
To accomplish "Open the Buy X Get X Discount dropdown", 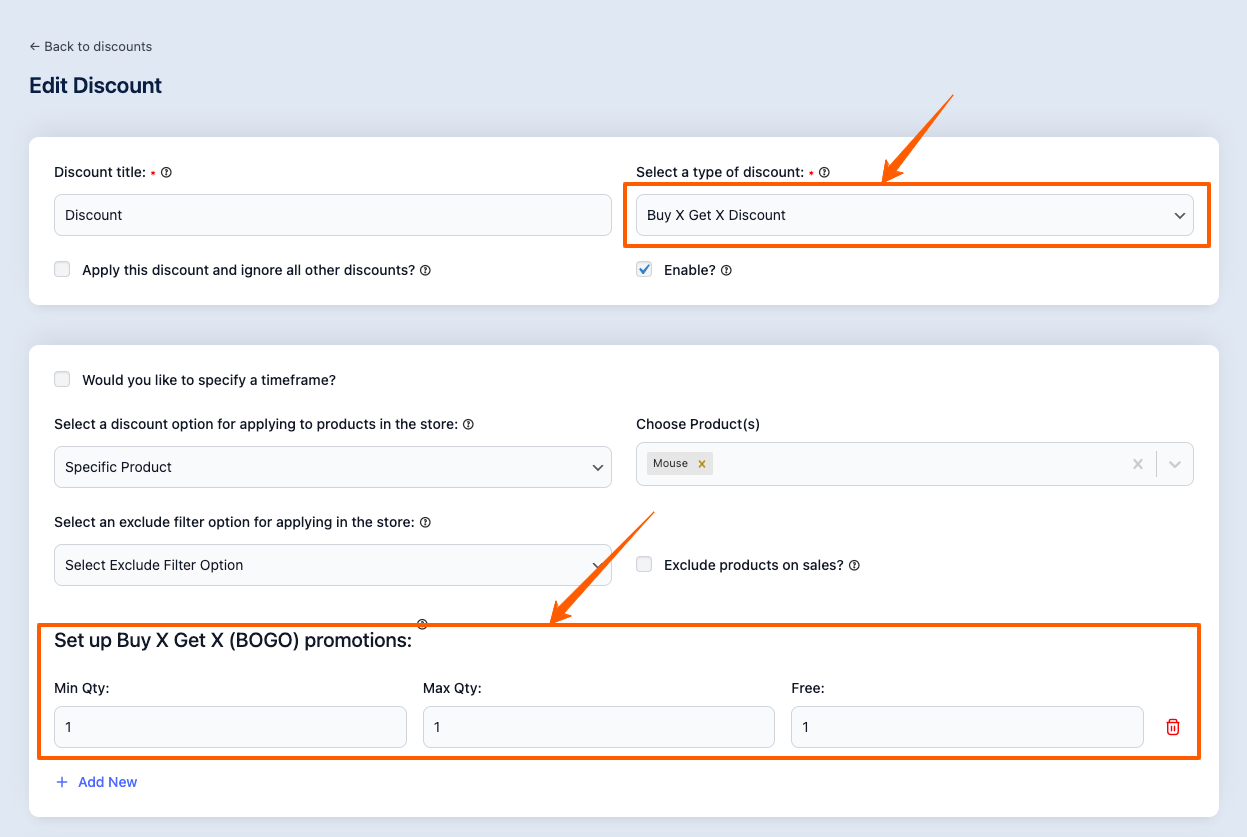I will 914,215.
